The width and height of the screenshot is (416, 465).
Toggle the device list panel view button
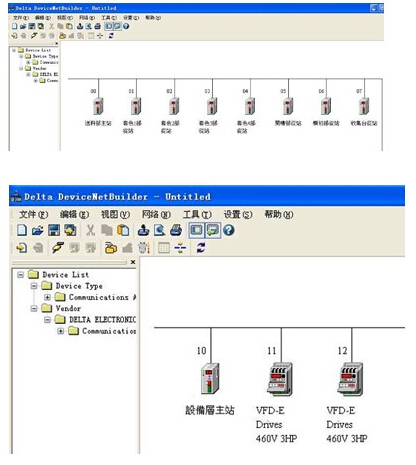(x=196, y=230)
